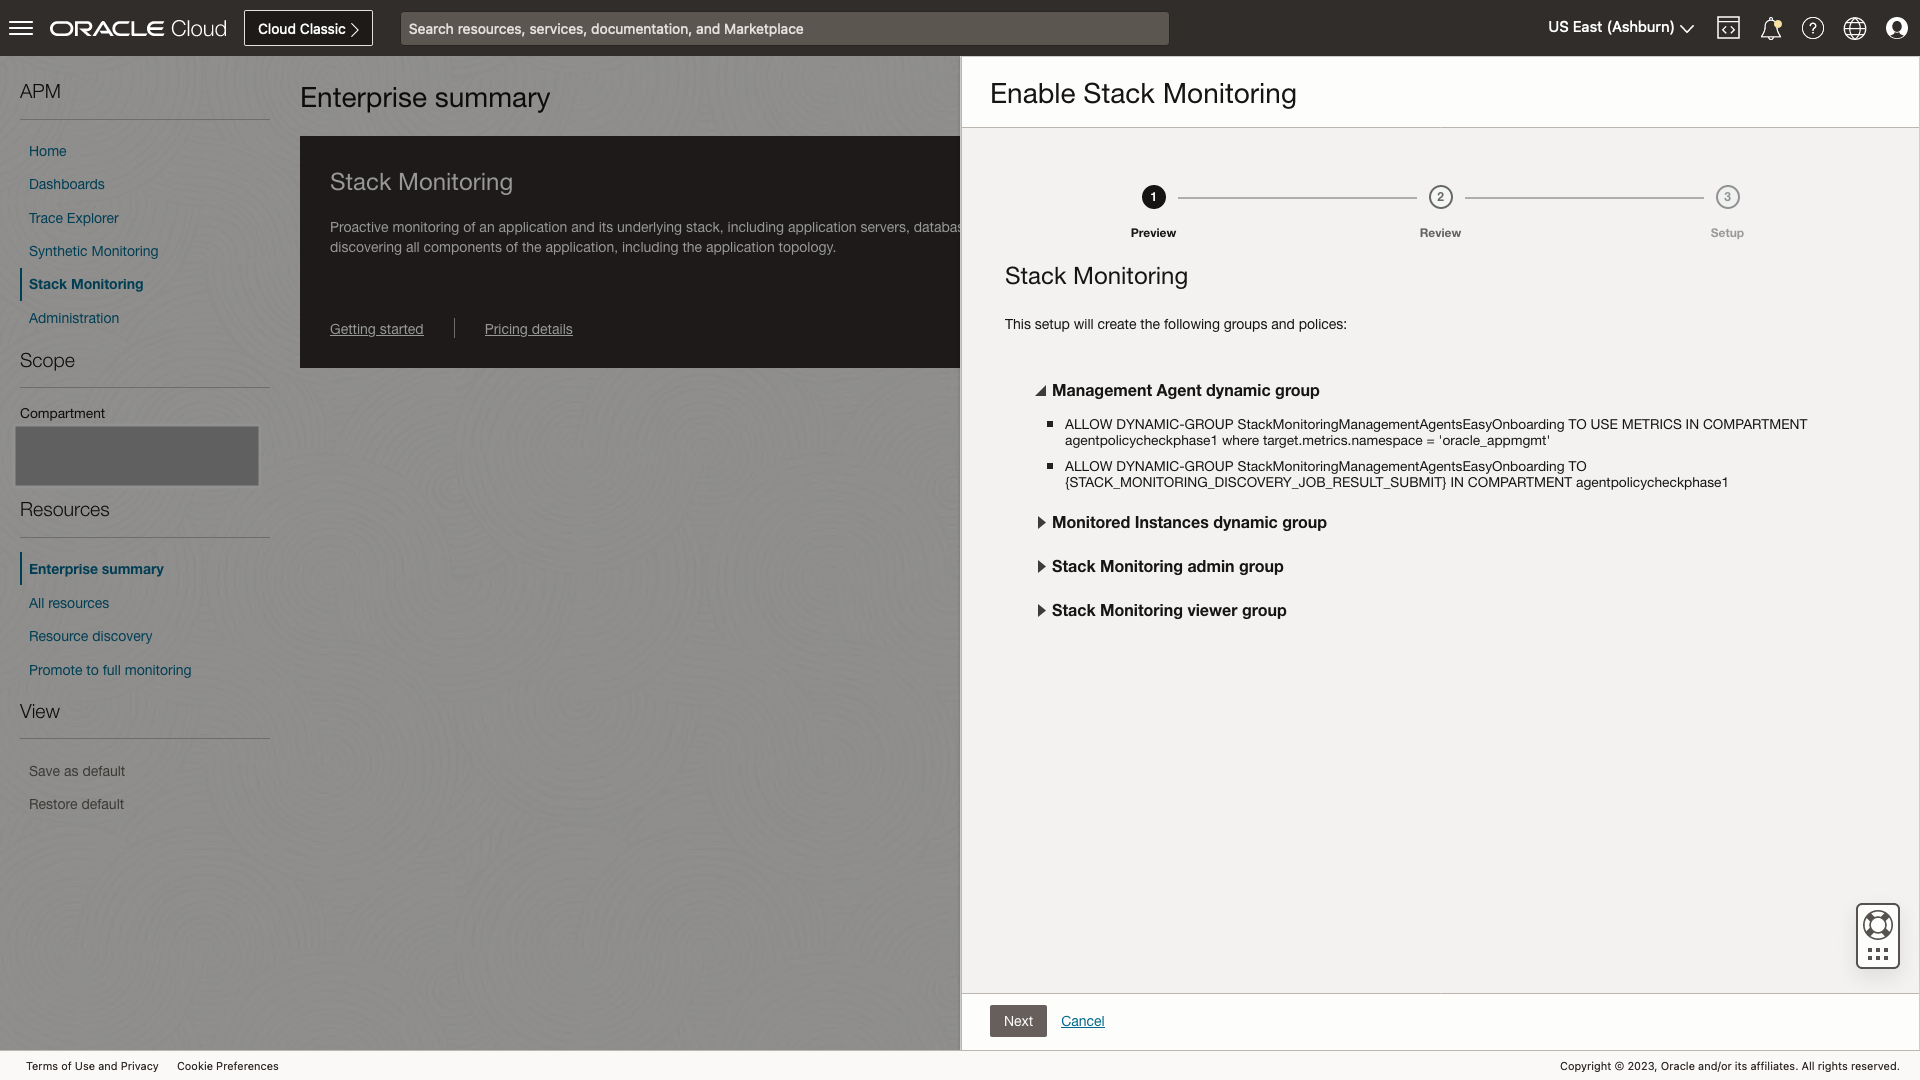The width and height of the screenshot is (1920, 1080).
Task: Open the navigation hamburger menu
Action: 20,27
